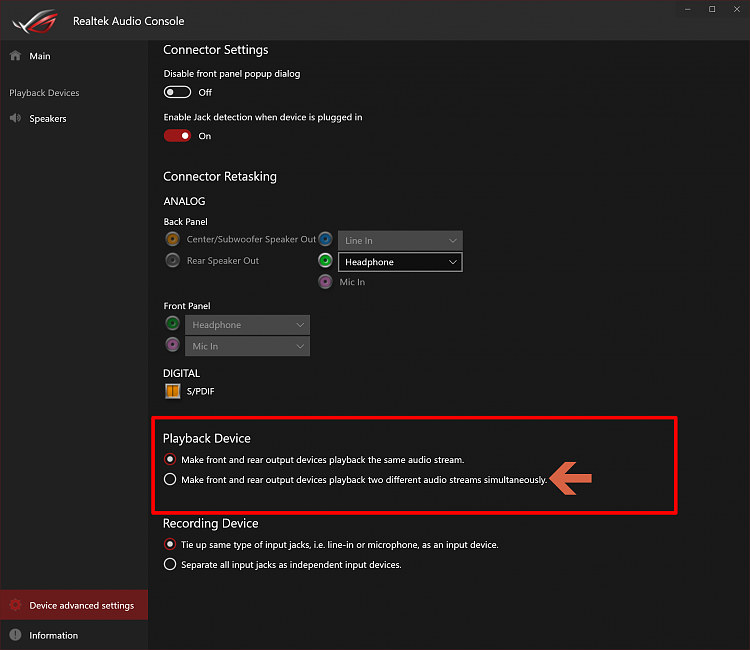This screenshot has height=650, width=750.
Task: Click the Rear Speaker Out label
Action: [x=222, y=261]
